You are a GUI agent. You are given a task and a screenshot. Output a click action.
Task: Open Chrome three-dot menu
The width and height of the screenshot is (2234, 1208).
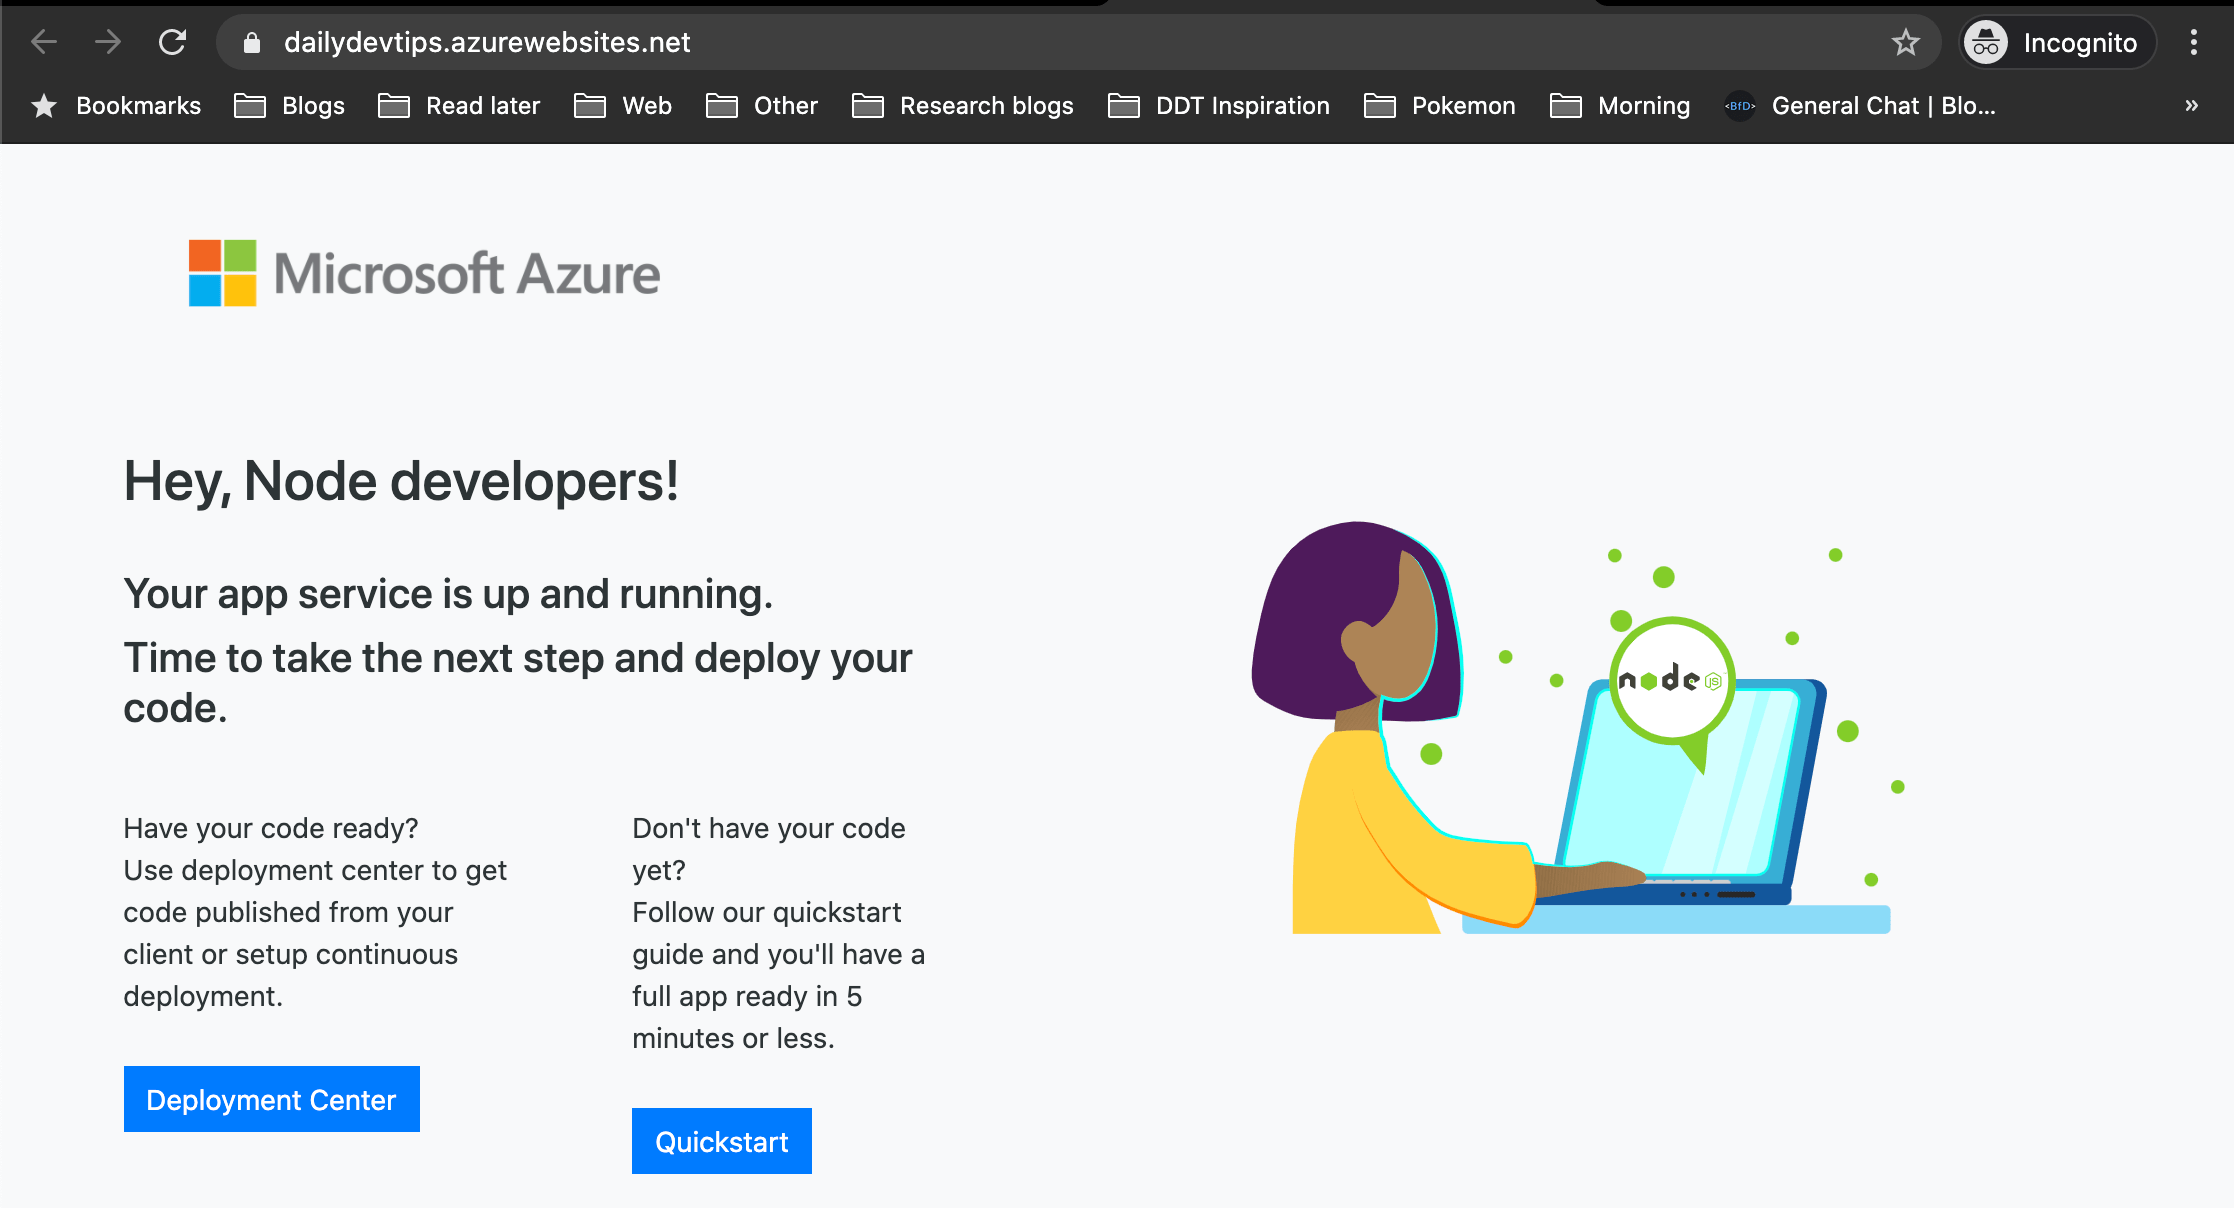[2193, 42]
